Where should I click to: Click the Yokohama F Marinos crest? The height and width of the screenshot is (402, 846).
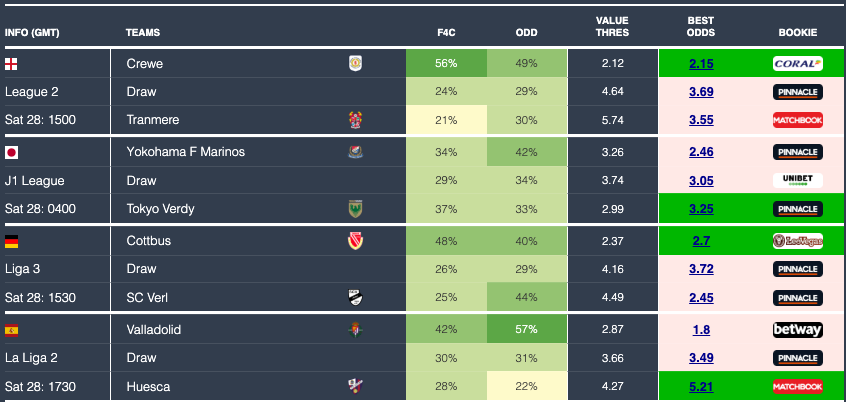point(355,152)
